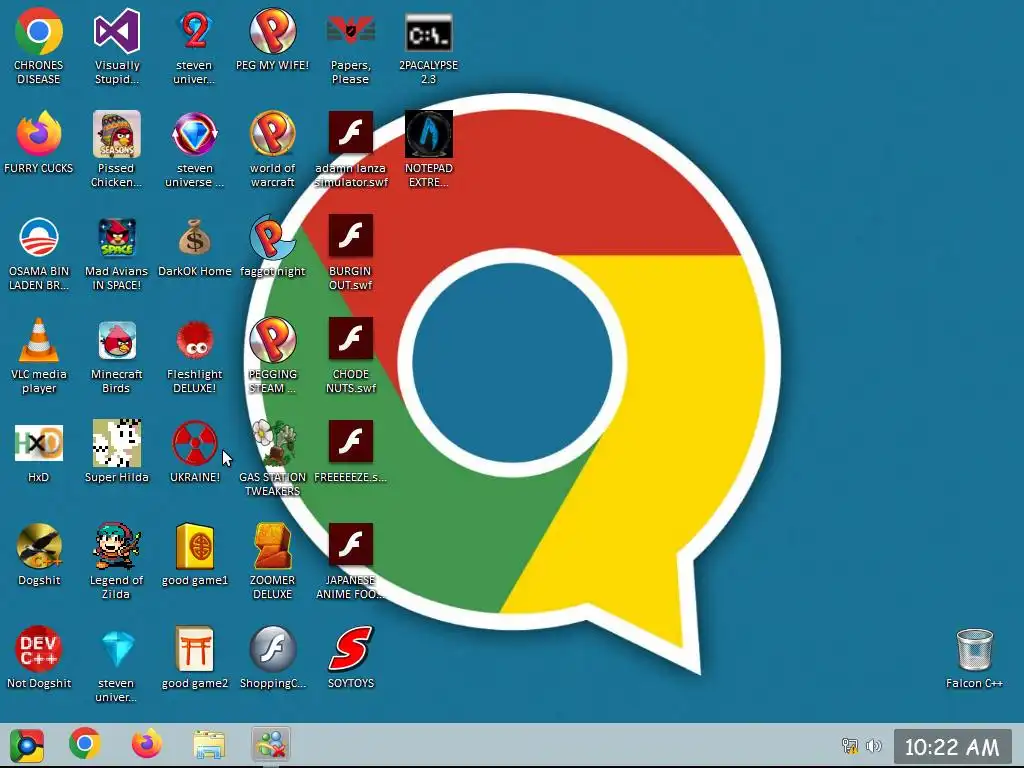Open the HxD hex editor shortcut
The width and height of the screenshot is (1024, 768).
point(39,443)
